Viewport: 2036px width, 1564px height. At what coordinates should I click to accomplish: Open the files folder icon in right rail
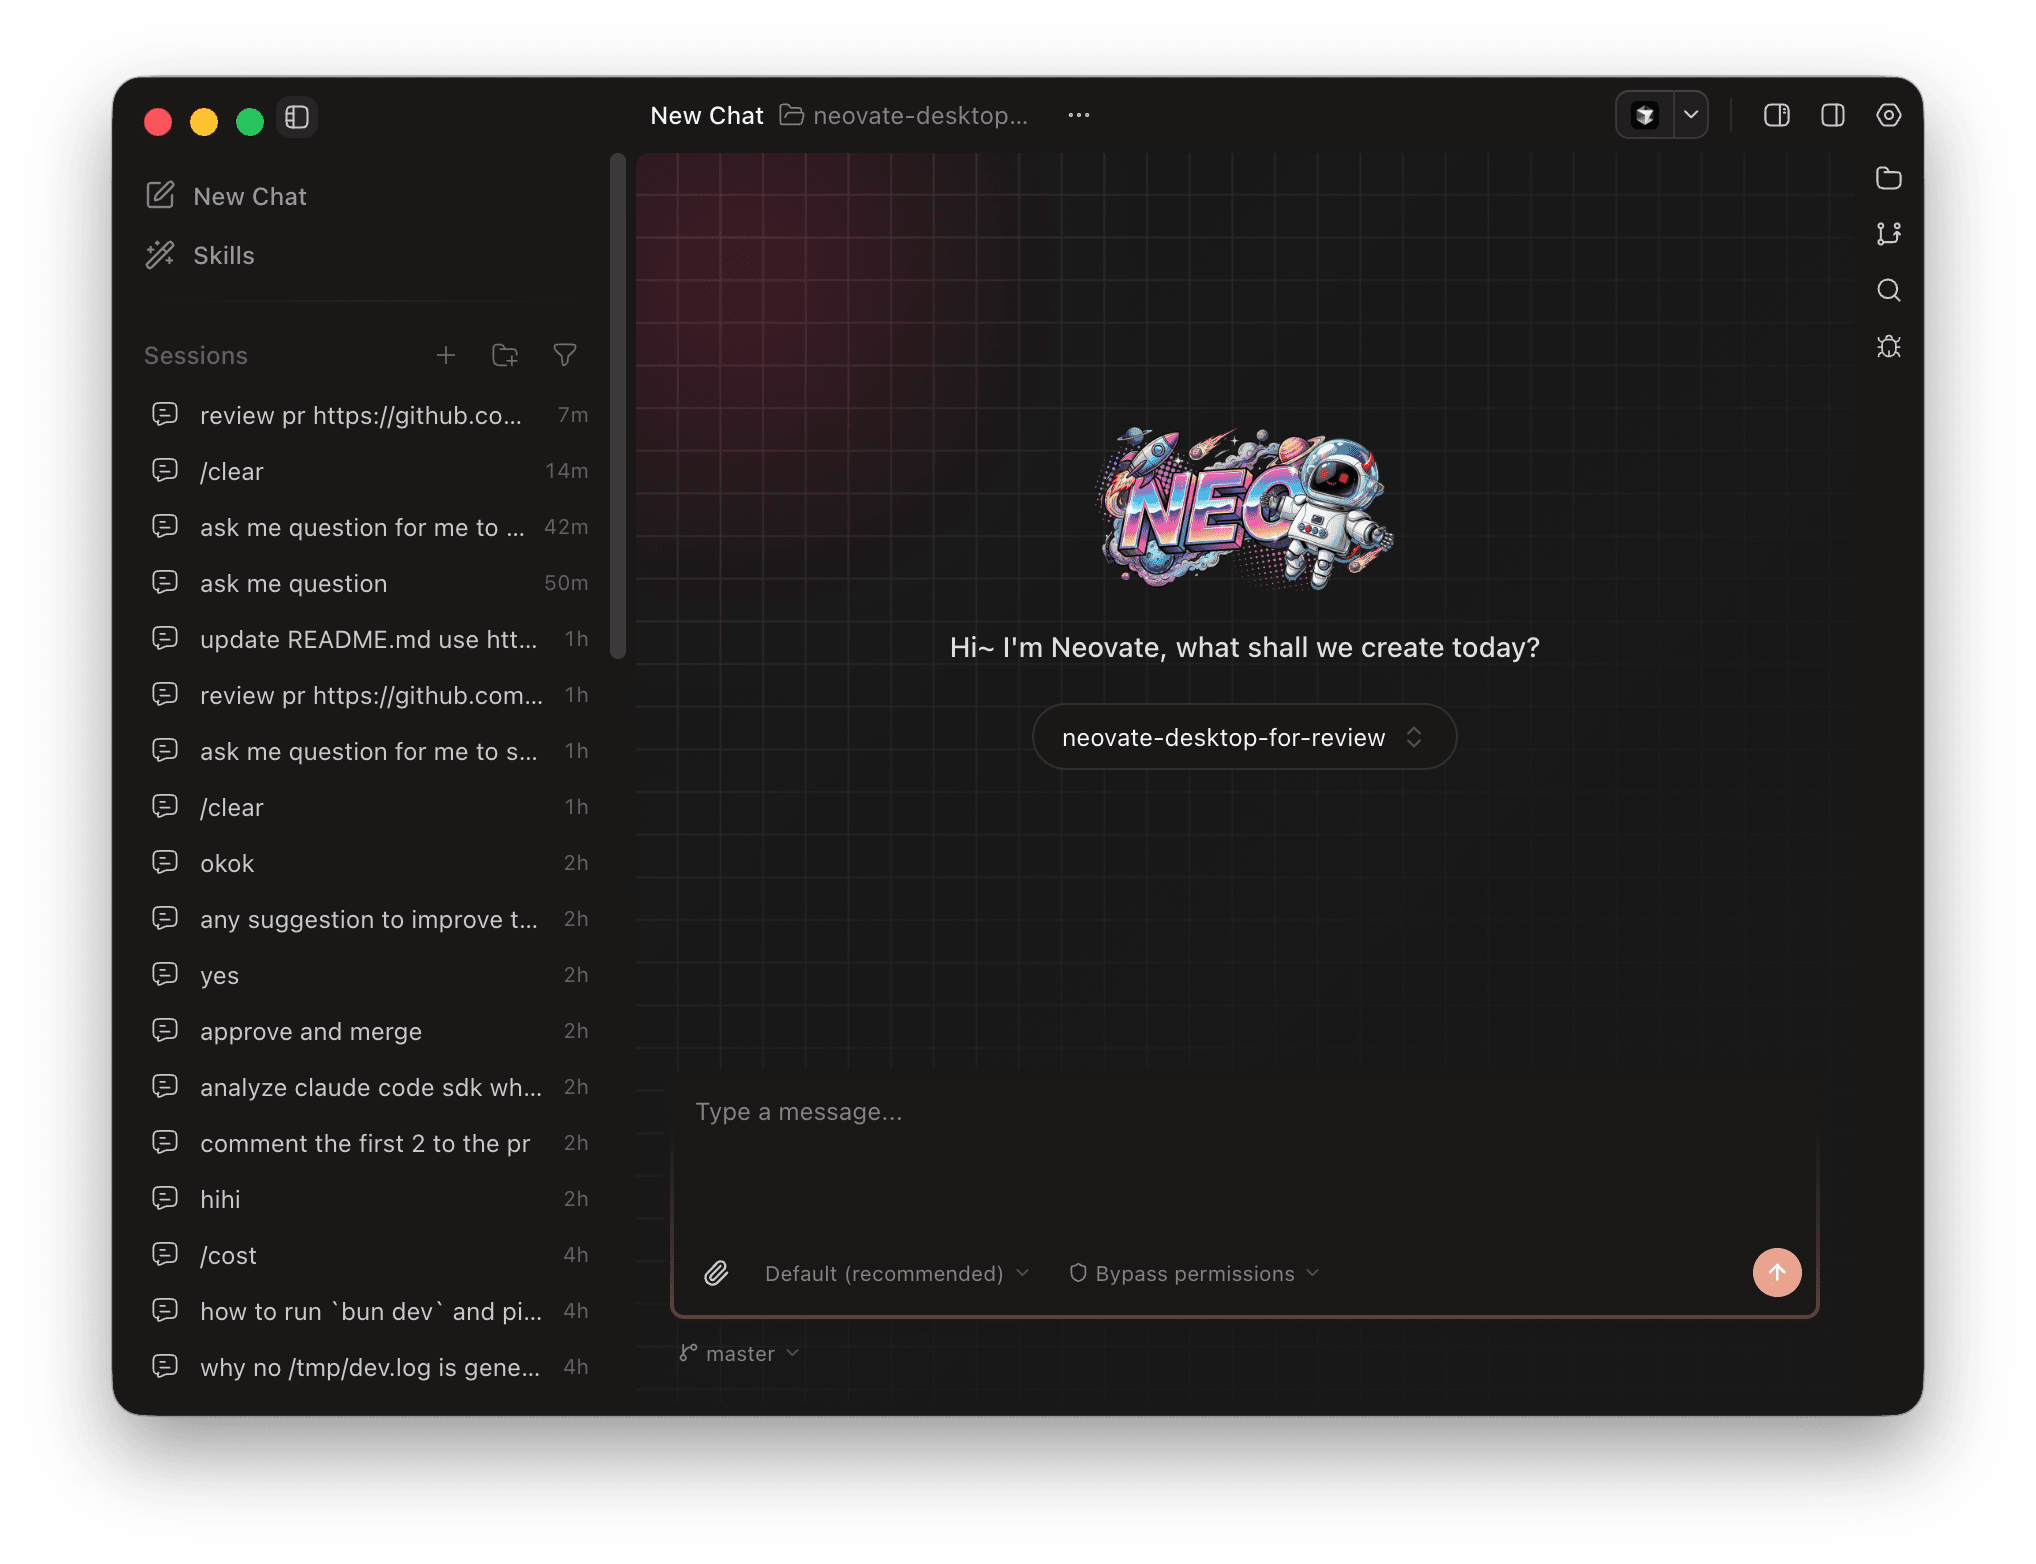(x=1888, y=178)
